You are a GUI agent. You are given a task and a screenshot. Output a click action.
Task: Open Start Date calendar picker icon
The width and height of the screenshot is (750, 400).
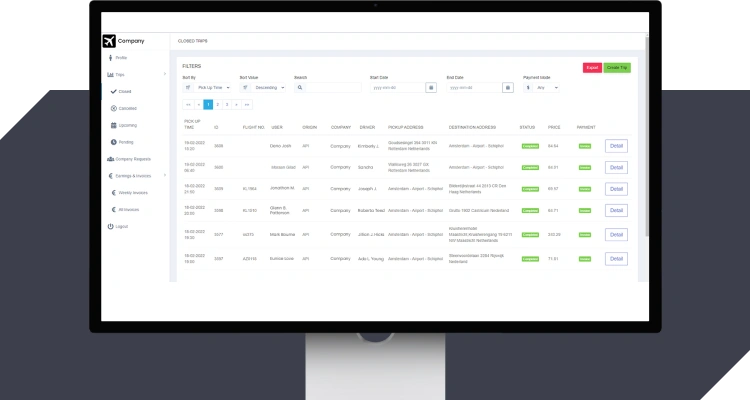(x=431, y=88)
